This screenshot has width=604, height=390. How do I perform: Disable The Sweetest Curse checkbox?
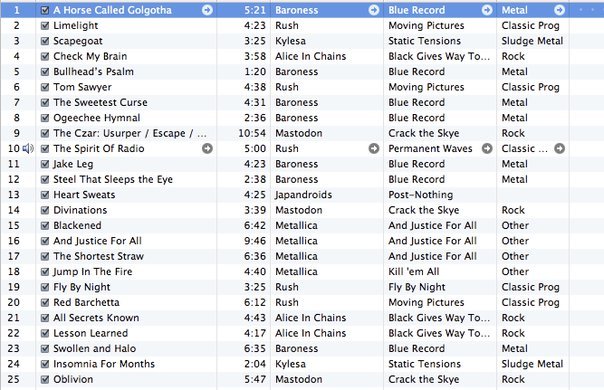pos(45,103)
